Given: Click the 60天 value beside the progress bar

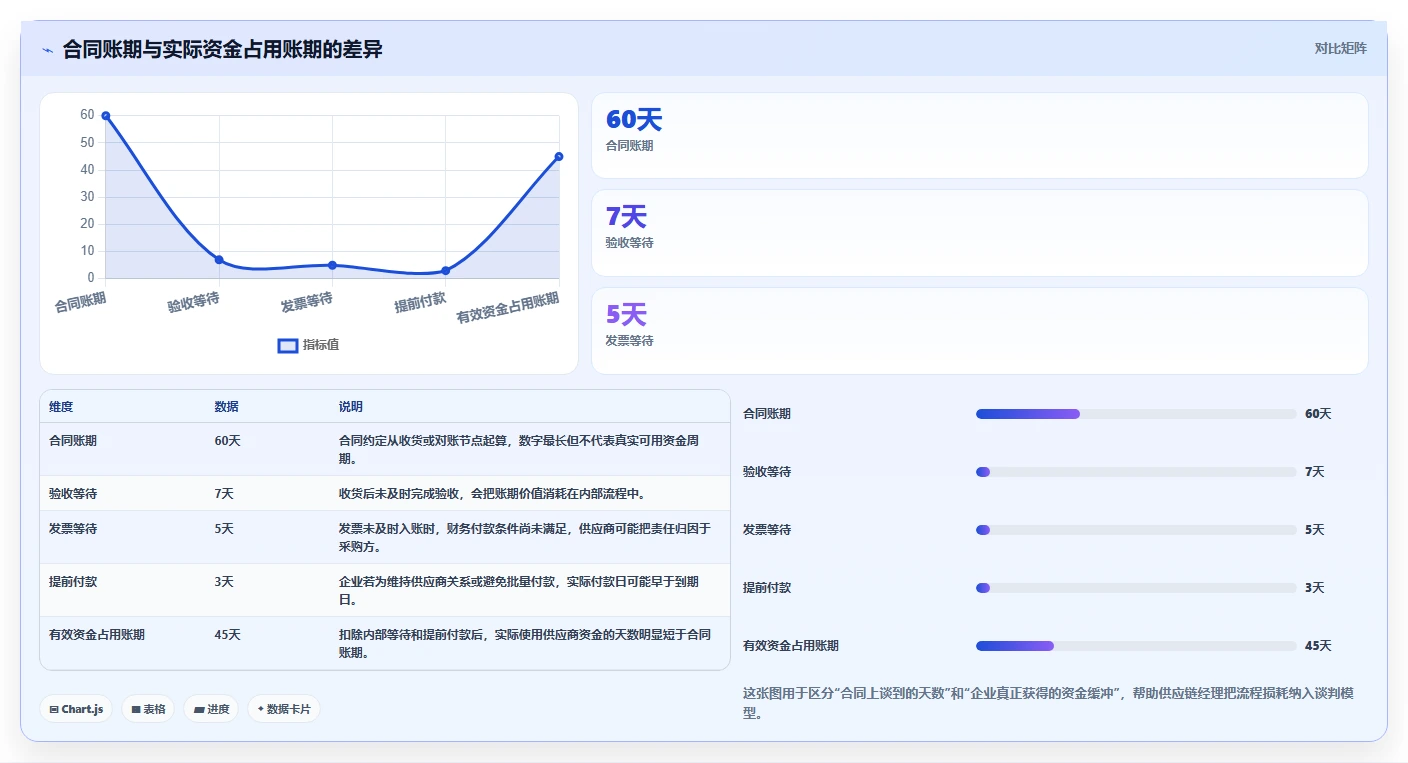Looking at the screenshot, I should click(1318, 414).
